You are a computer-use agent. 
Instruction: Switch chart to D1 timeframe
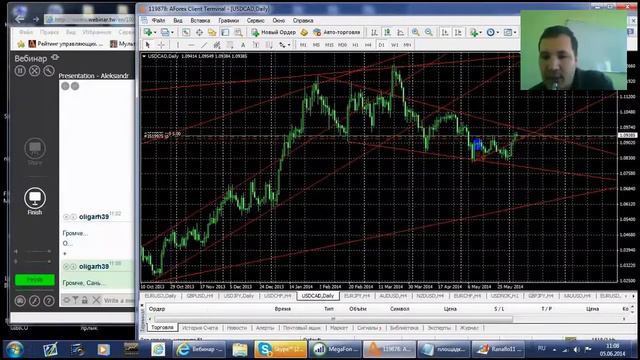click(381, 45)
